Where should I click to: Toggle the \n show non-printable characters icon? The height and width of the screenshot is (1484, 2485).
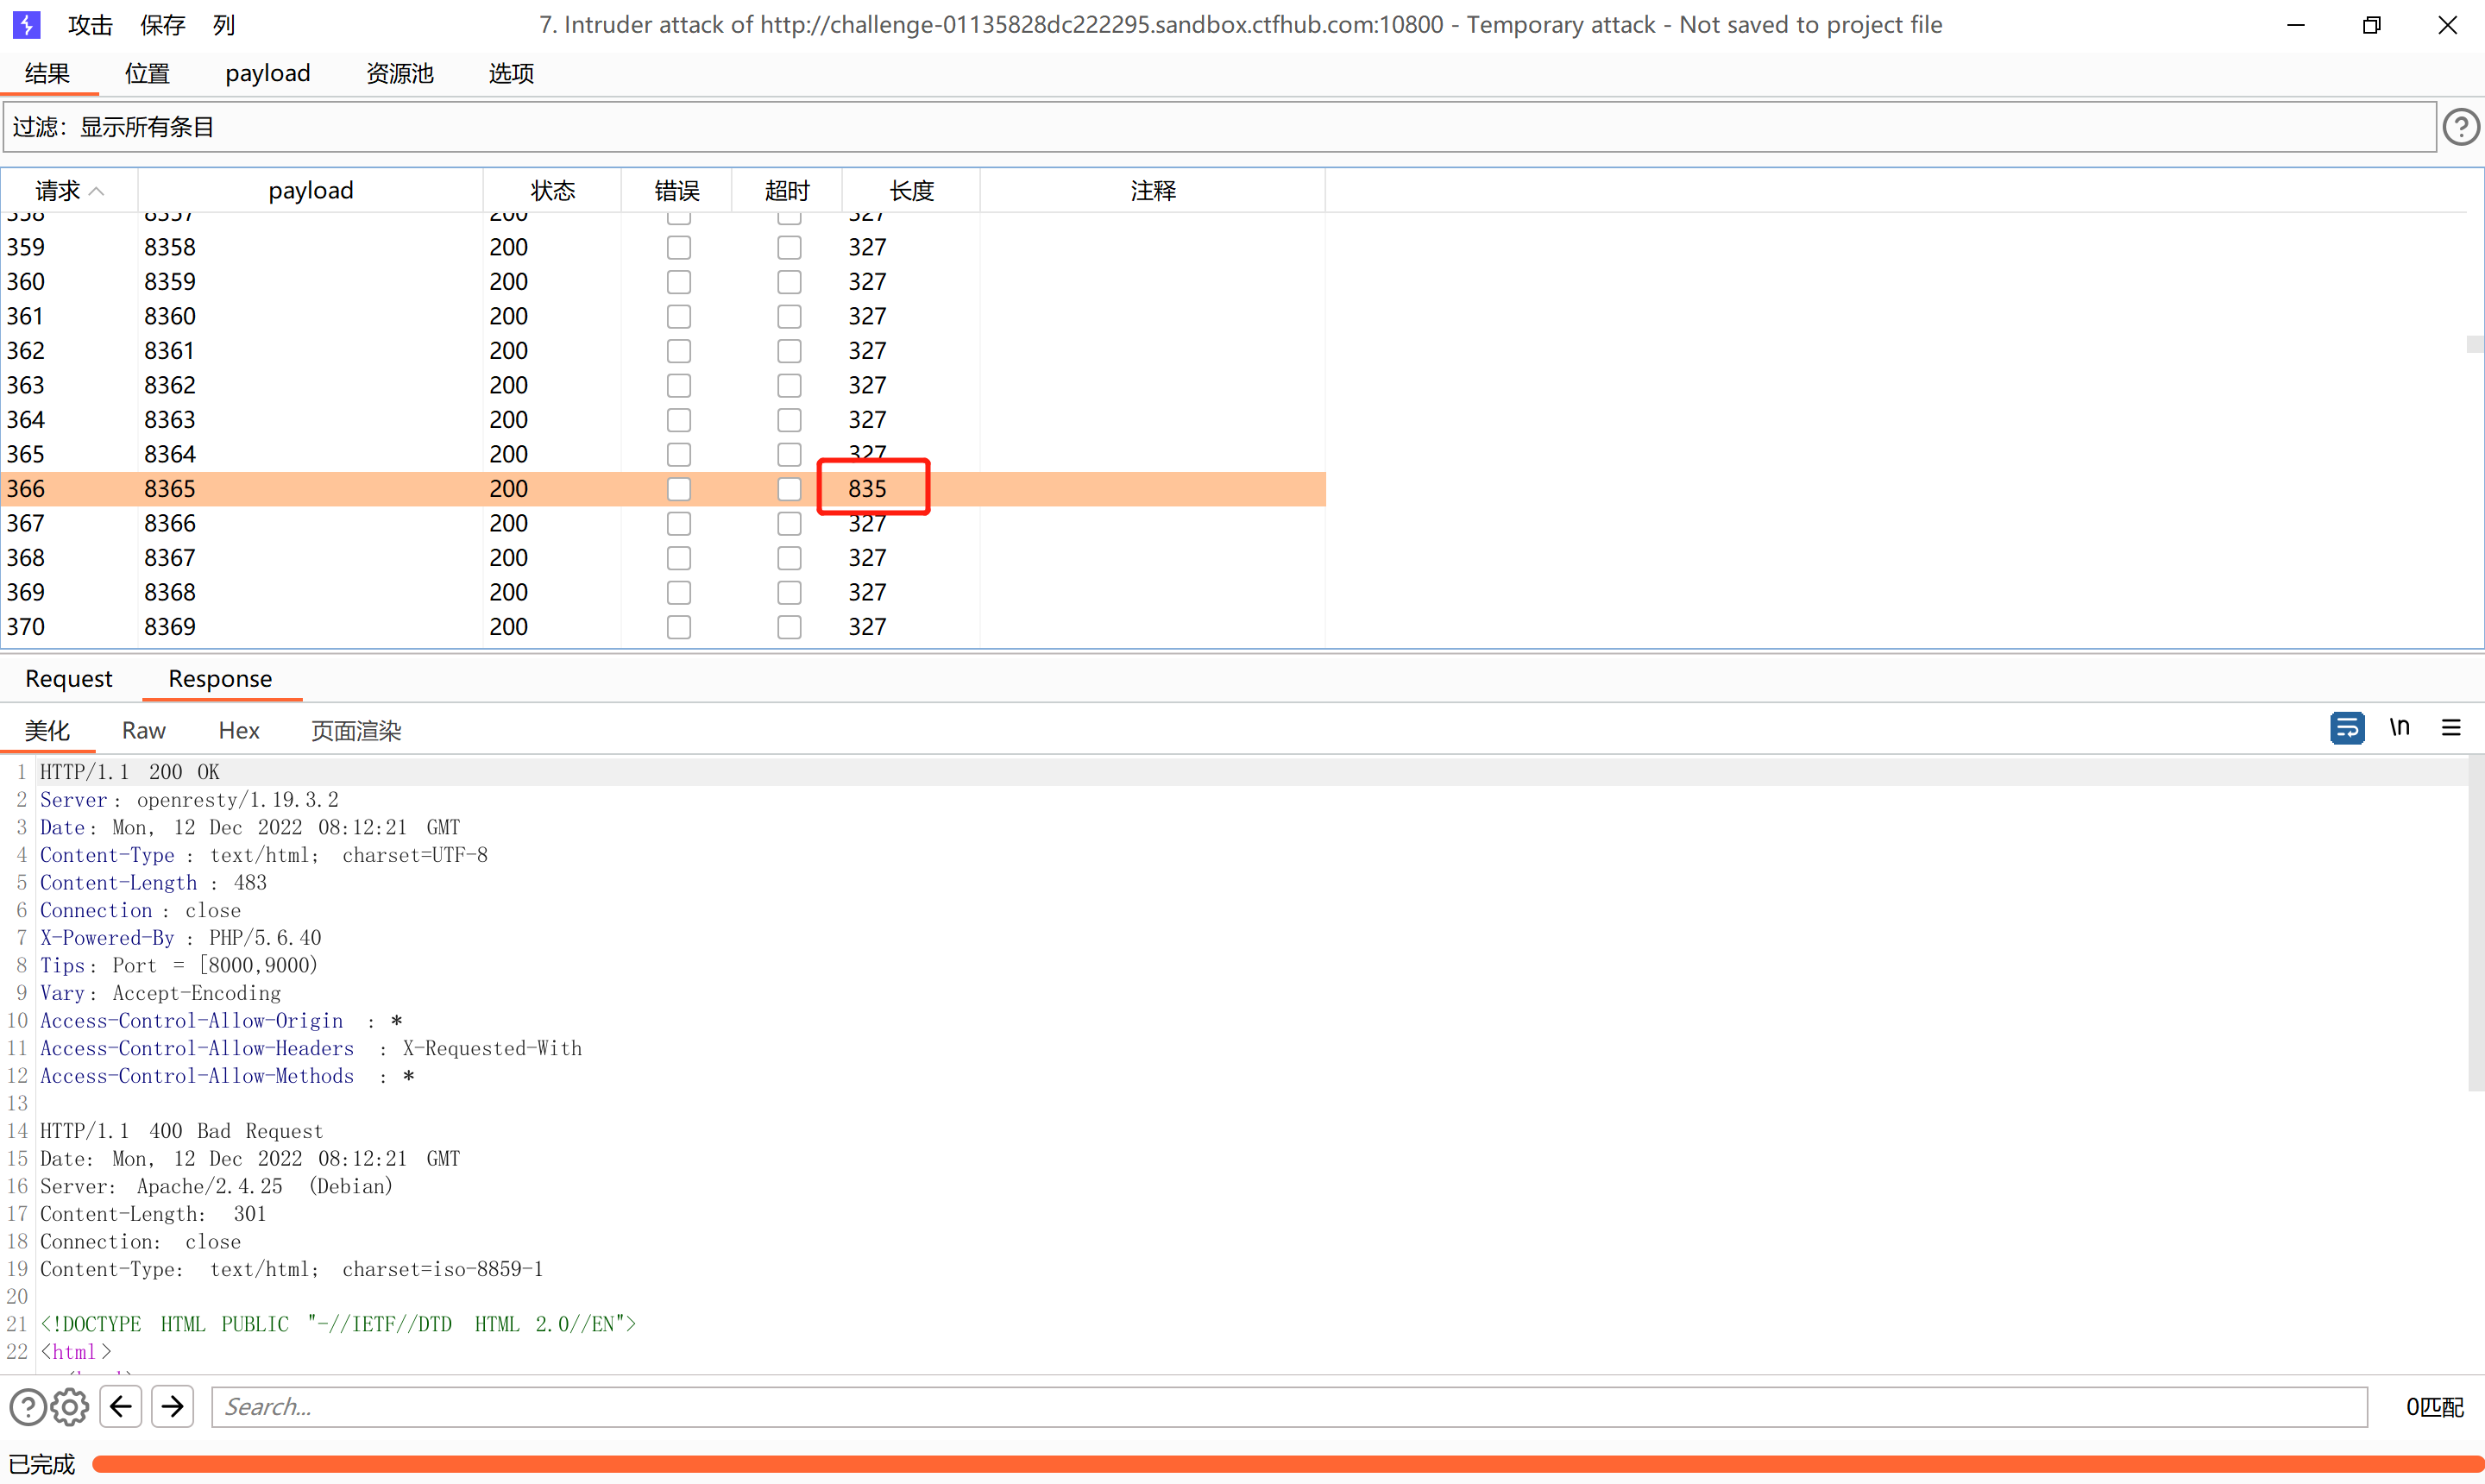tap(2399, 728)
